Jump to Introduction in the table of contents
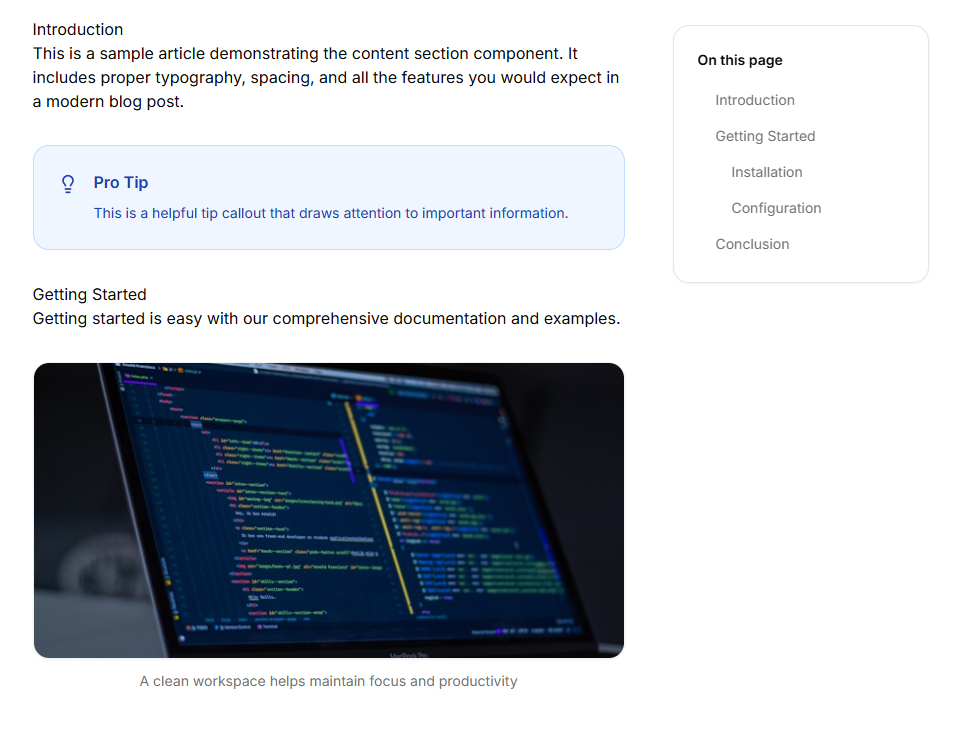 [754, 100]
